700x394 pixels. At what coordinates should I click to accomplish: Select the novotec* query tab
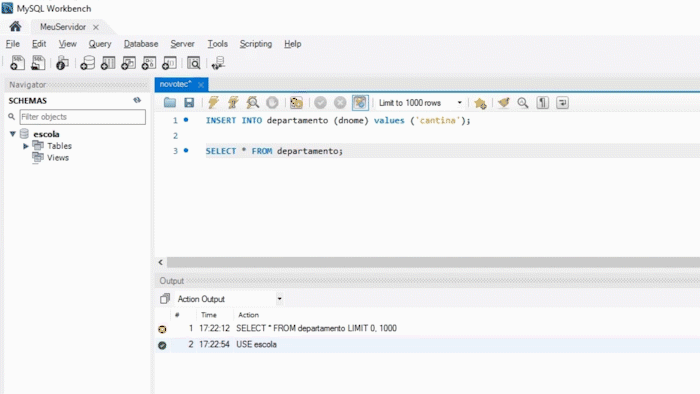coord(175,84)
